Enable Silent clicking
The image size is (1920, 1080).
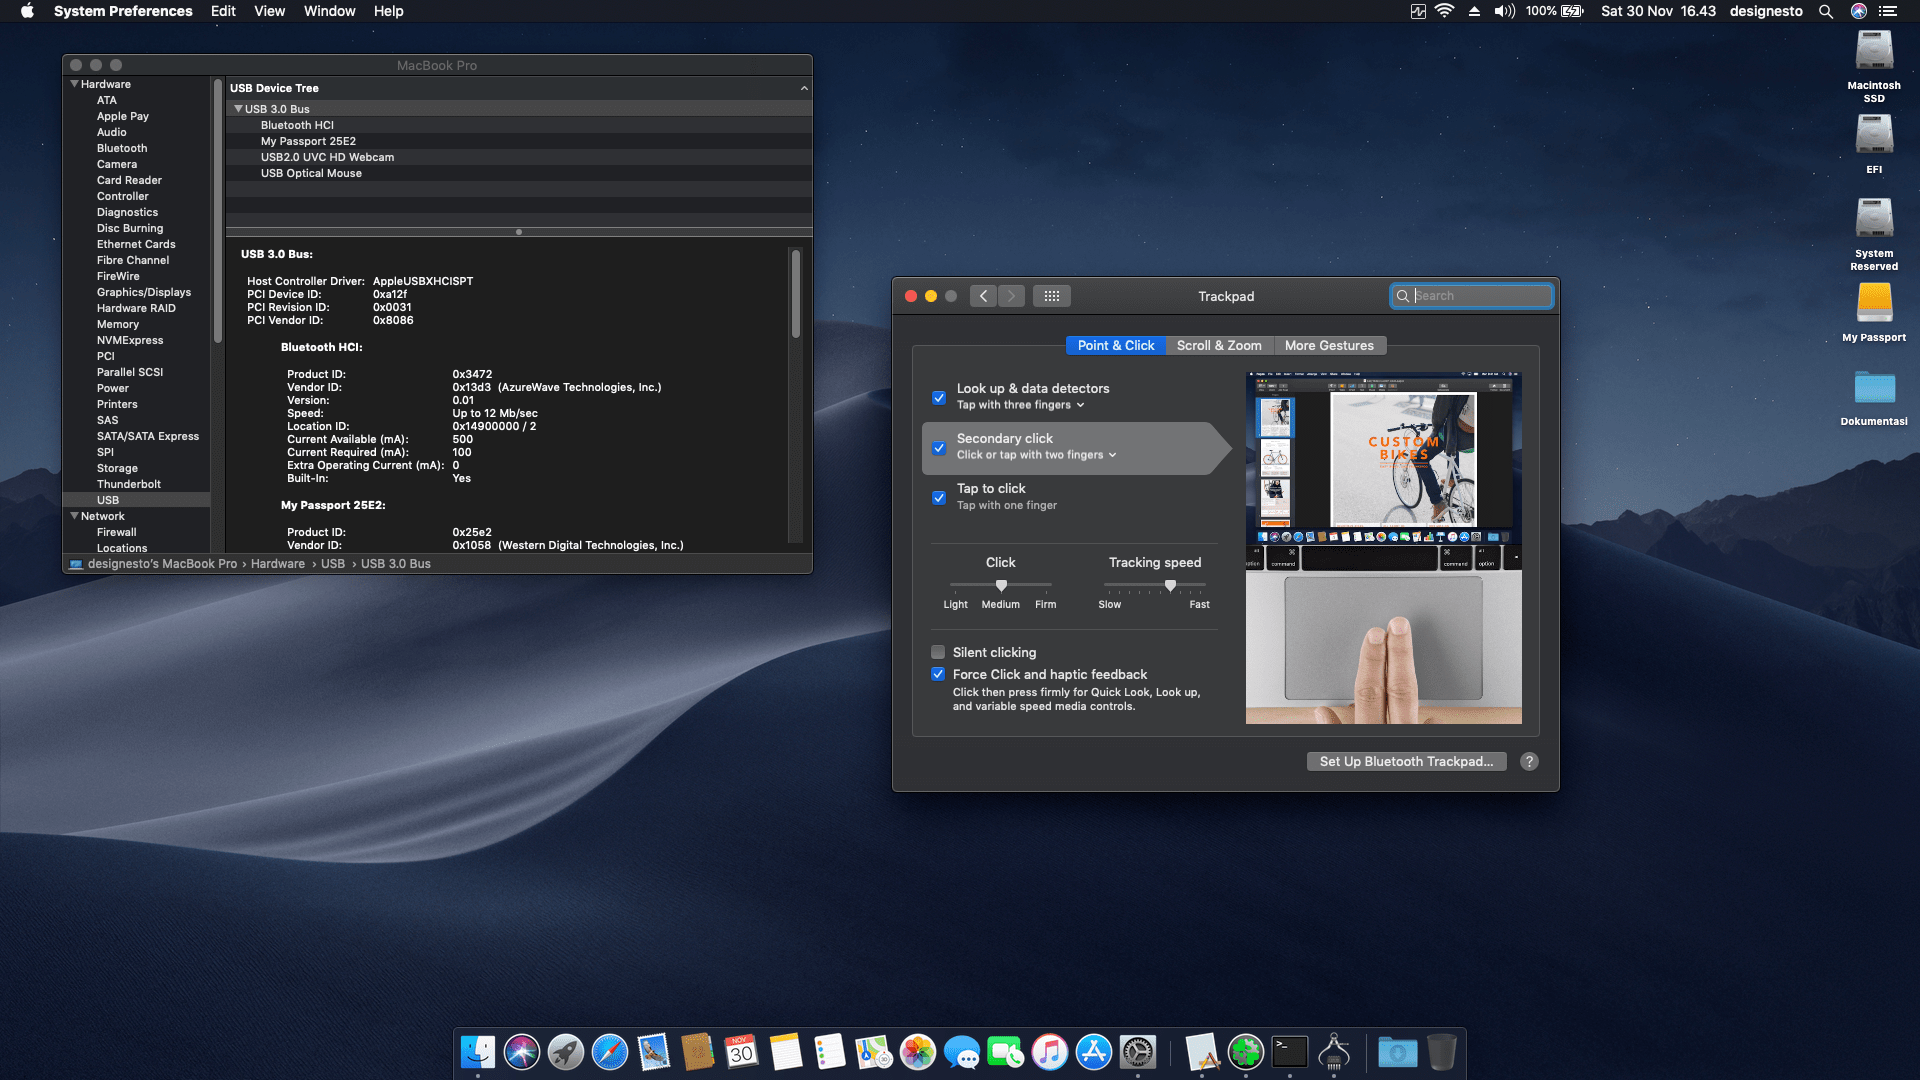click(938, 651)
